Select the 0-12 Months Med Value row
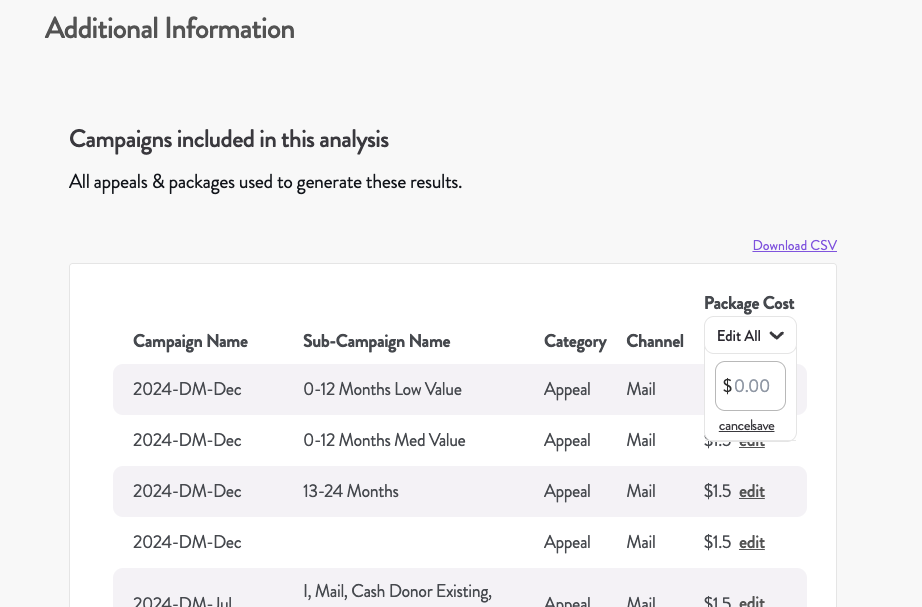Image resolution: width=922 pixels, height=607 pixels. click(x=460, y=441)
